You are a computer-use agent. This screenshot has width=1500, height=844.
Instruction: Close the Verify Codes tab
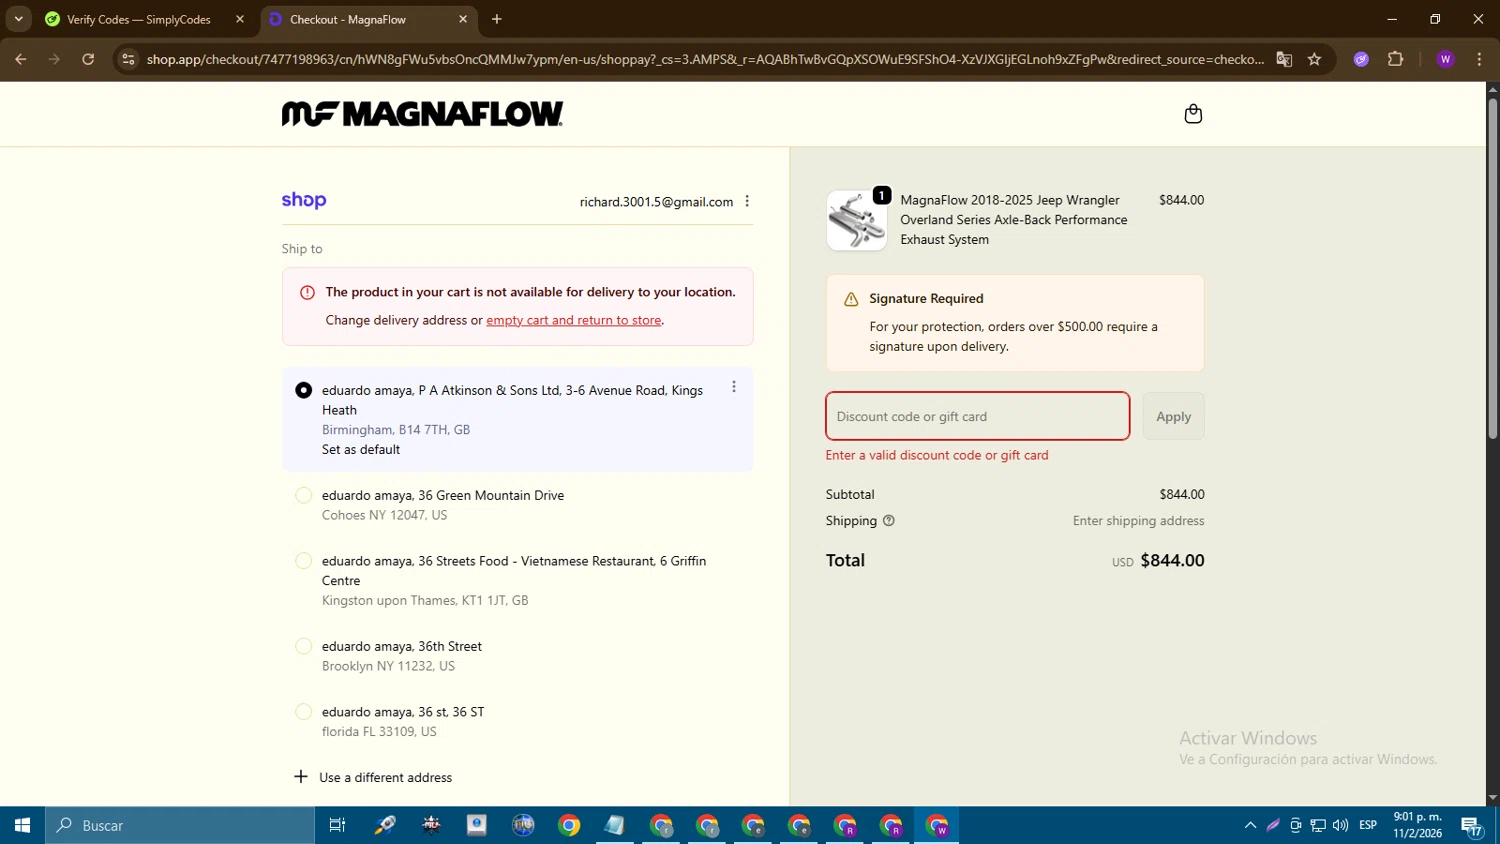click(x=240, y=19)
